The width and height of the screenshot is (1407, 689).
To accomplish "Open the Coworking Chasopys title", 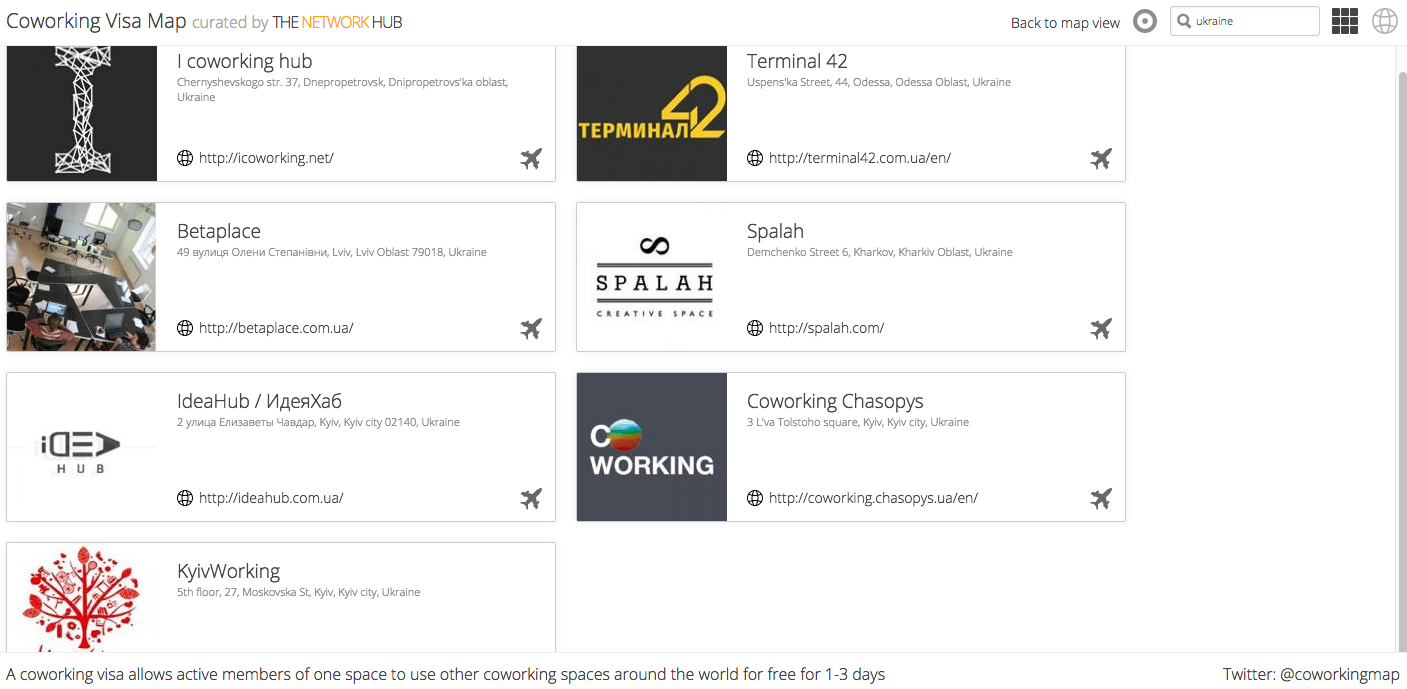I will (835, 401).
